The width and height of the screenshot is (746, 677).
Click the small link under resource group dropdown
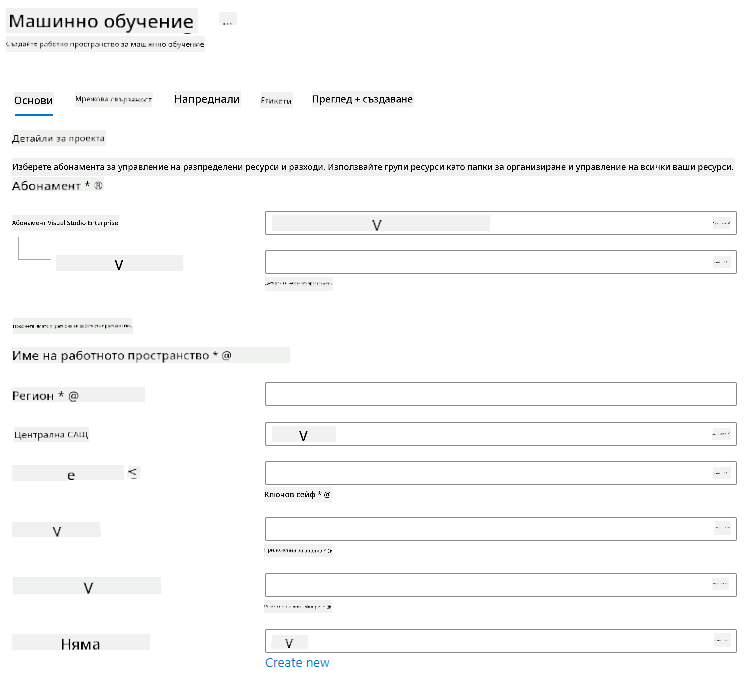click(298, 284)
